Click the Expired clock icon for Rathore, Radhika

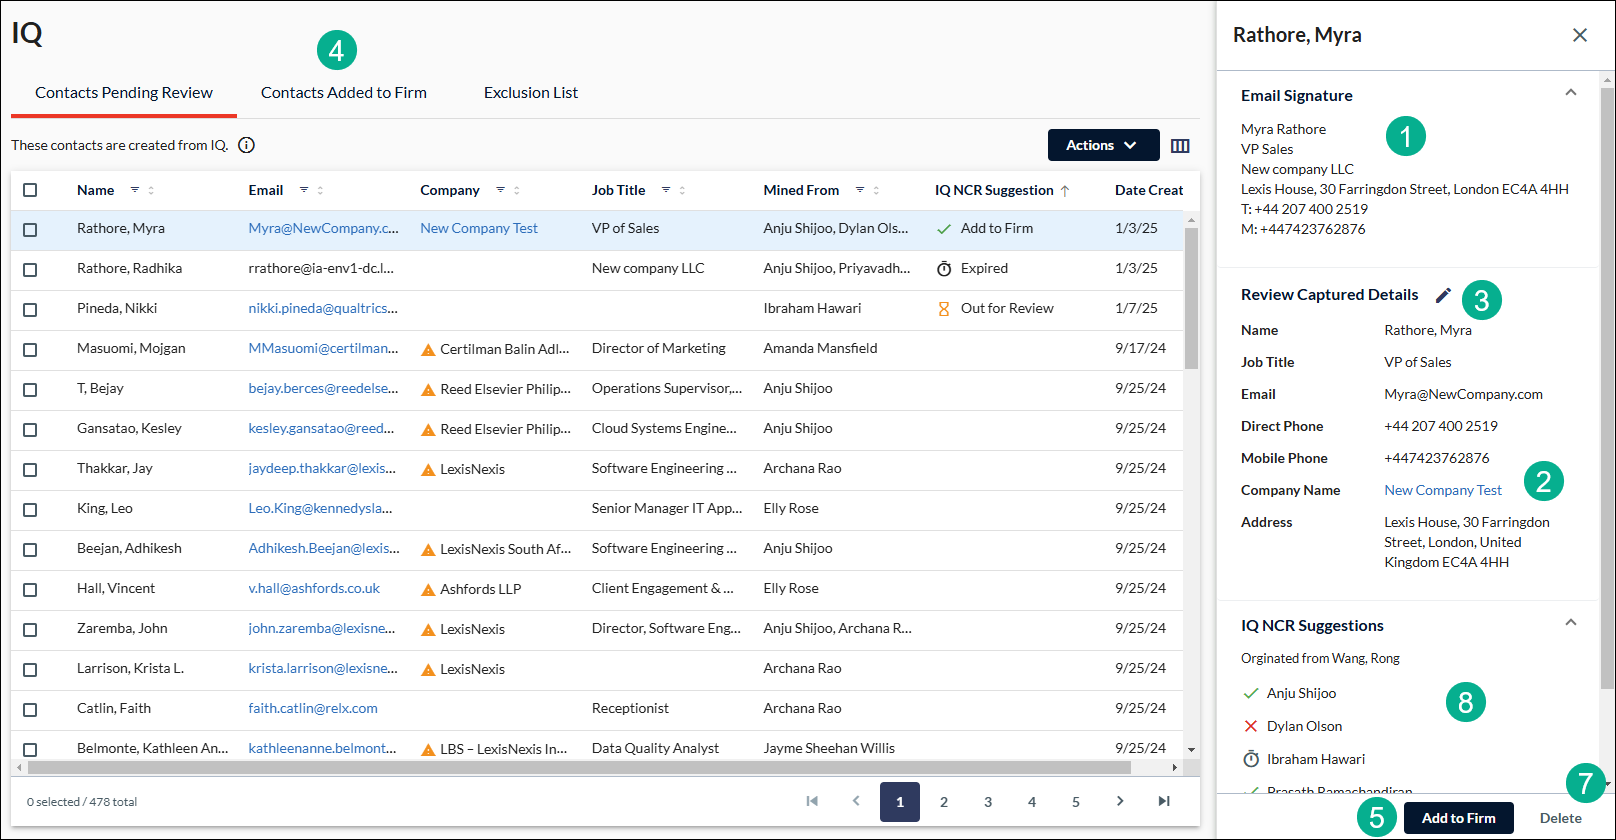tap(944, 268)
